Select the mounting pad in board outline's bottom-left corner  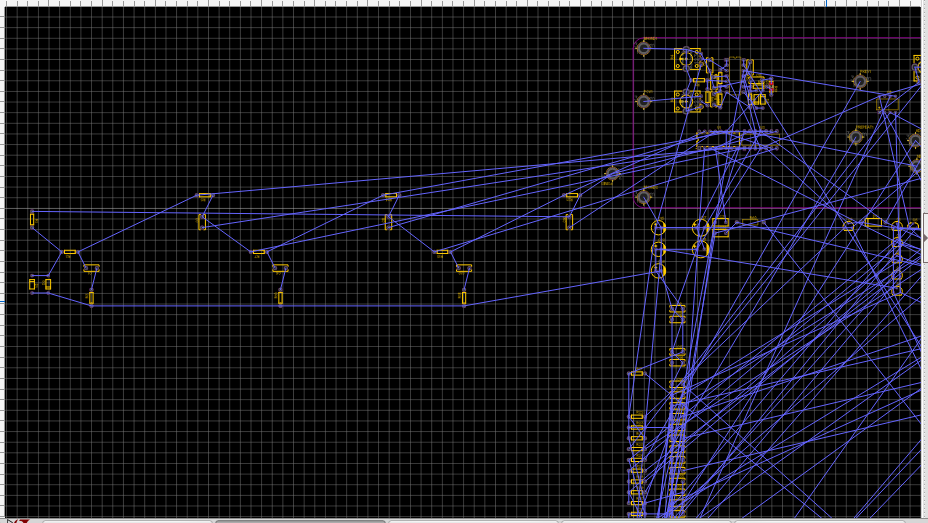tap(643, 196)
